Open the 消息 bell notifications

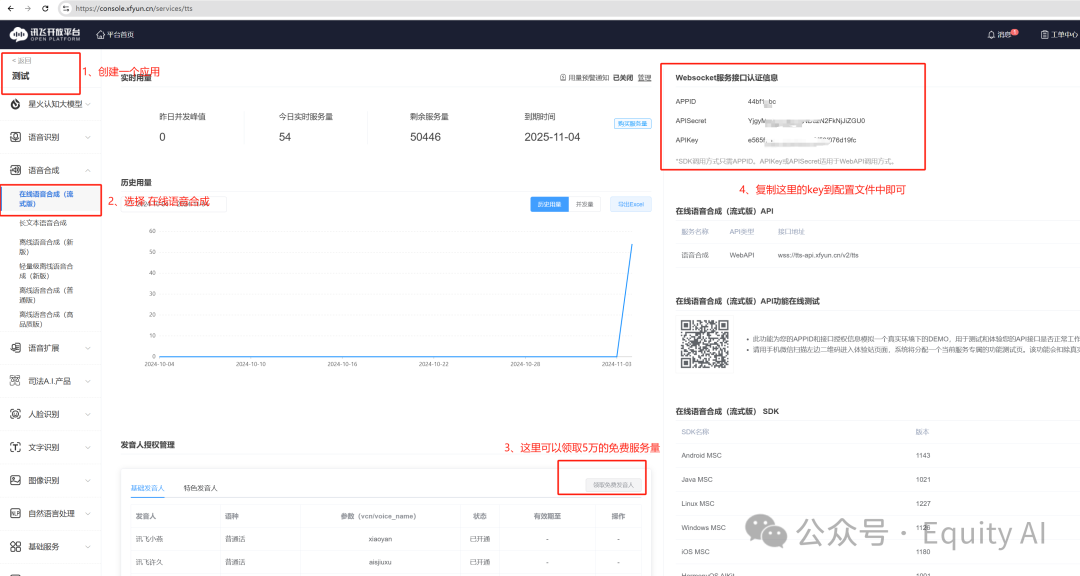(991, 34)
